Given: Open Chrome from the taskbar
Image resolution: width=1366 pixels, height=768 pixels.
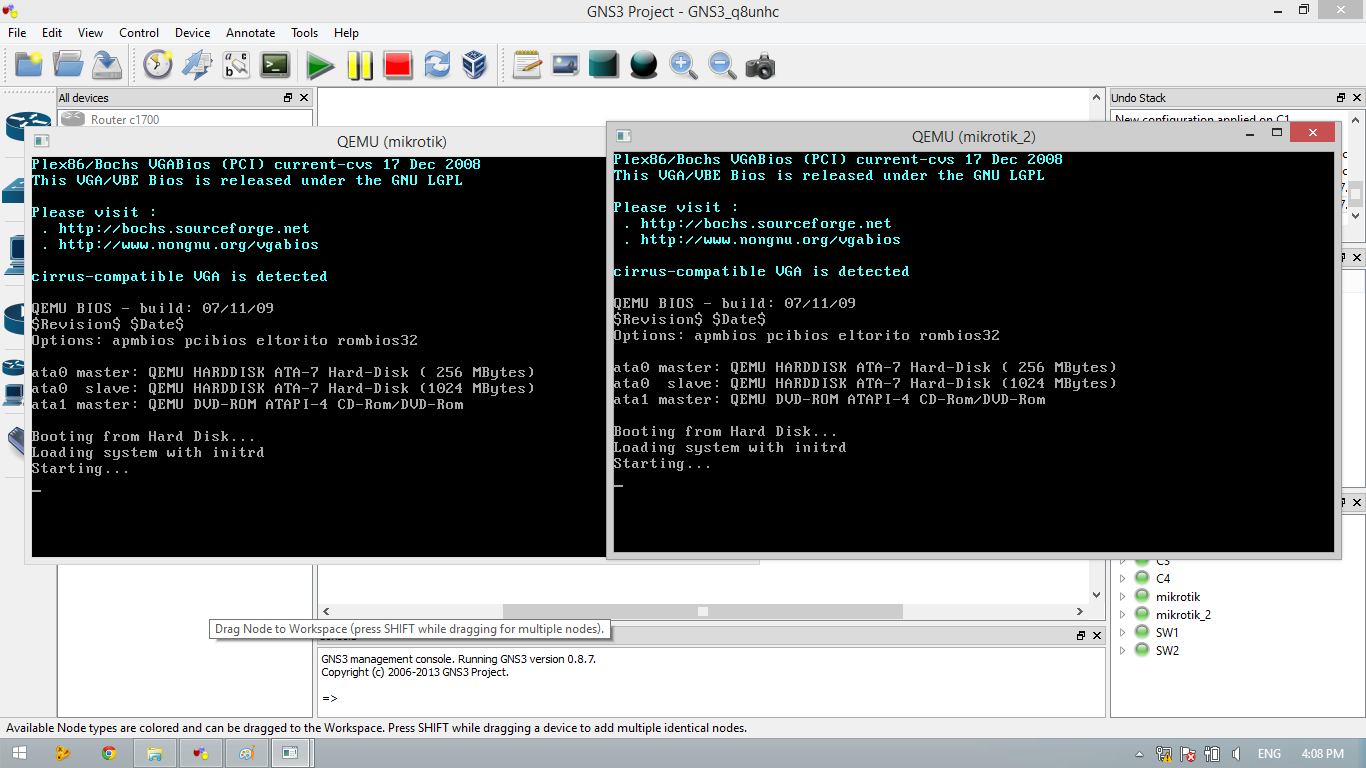Looking at the screenshot, I should (x=109, y=753).
